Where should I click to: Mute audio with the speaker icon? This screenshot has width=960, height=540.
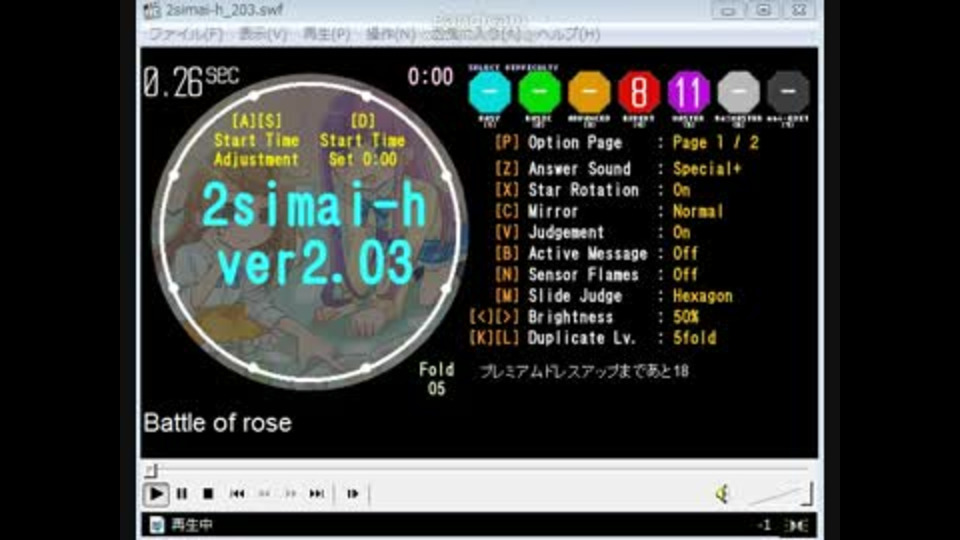pyautogui.click(x=723, y=493)
